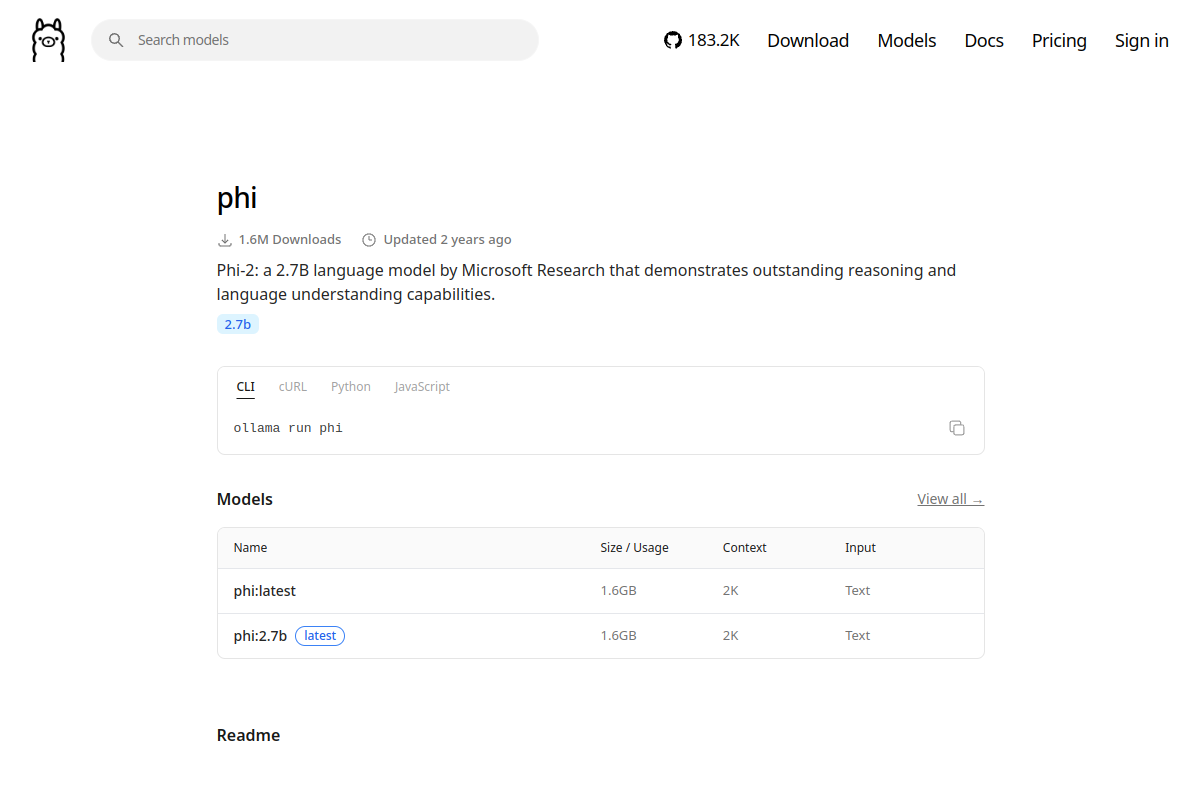The image size is (1200, 800).
Task: Open the phi:latest model row
Action: coord(601,591)
